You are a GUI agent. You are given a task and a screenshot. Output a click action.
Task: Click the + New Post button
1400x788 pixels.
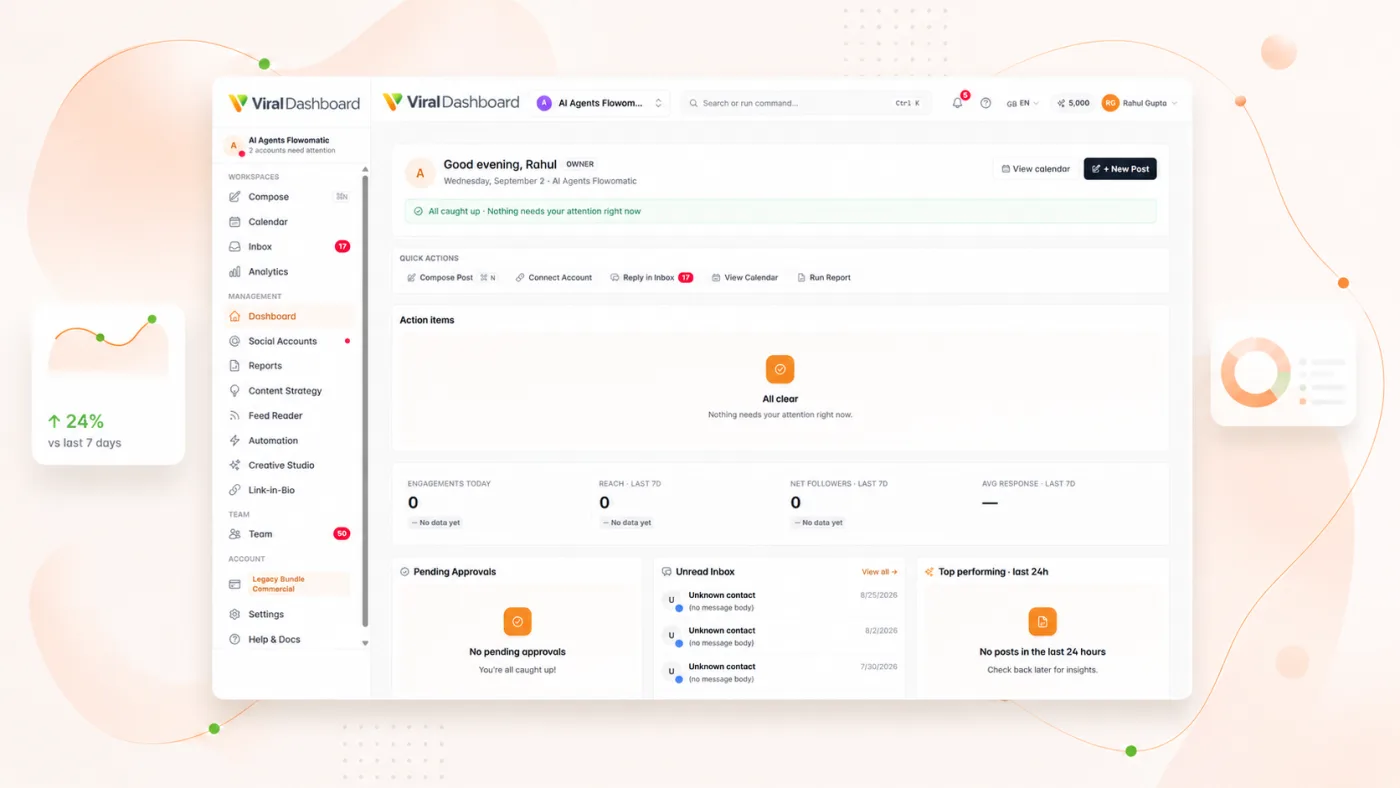pos(1120,169)
